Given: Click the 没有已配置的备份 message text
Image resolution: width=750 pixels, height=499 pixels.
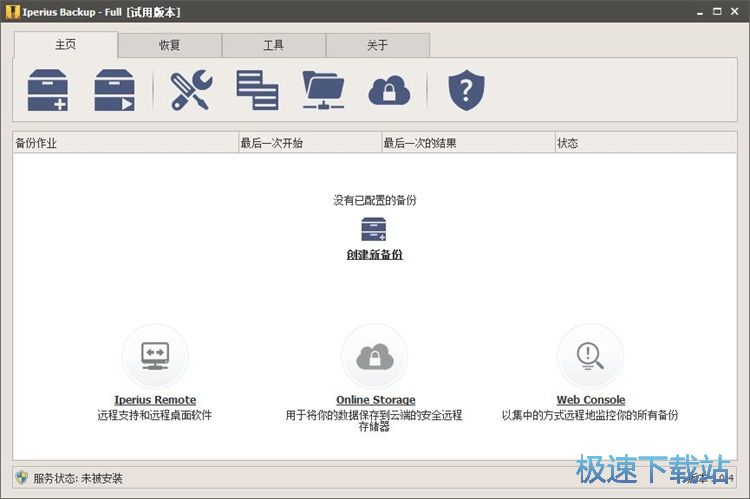Looking at the screenshot, I should 375,200.
